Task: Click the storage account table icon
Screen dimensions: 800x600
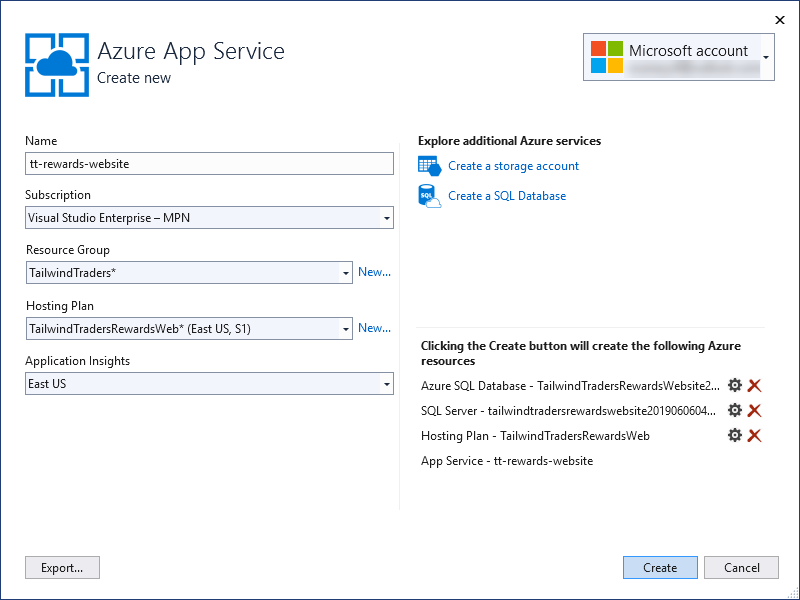Action: click(x=429, y=166)
